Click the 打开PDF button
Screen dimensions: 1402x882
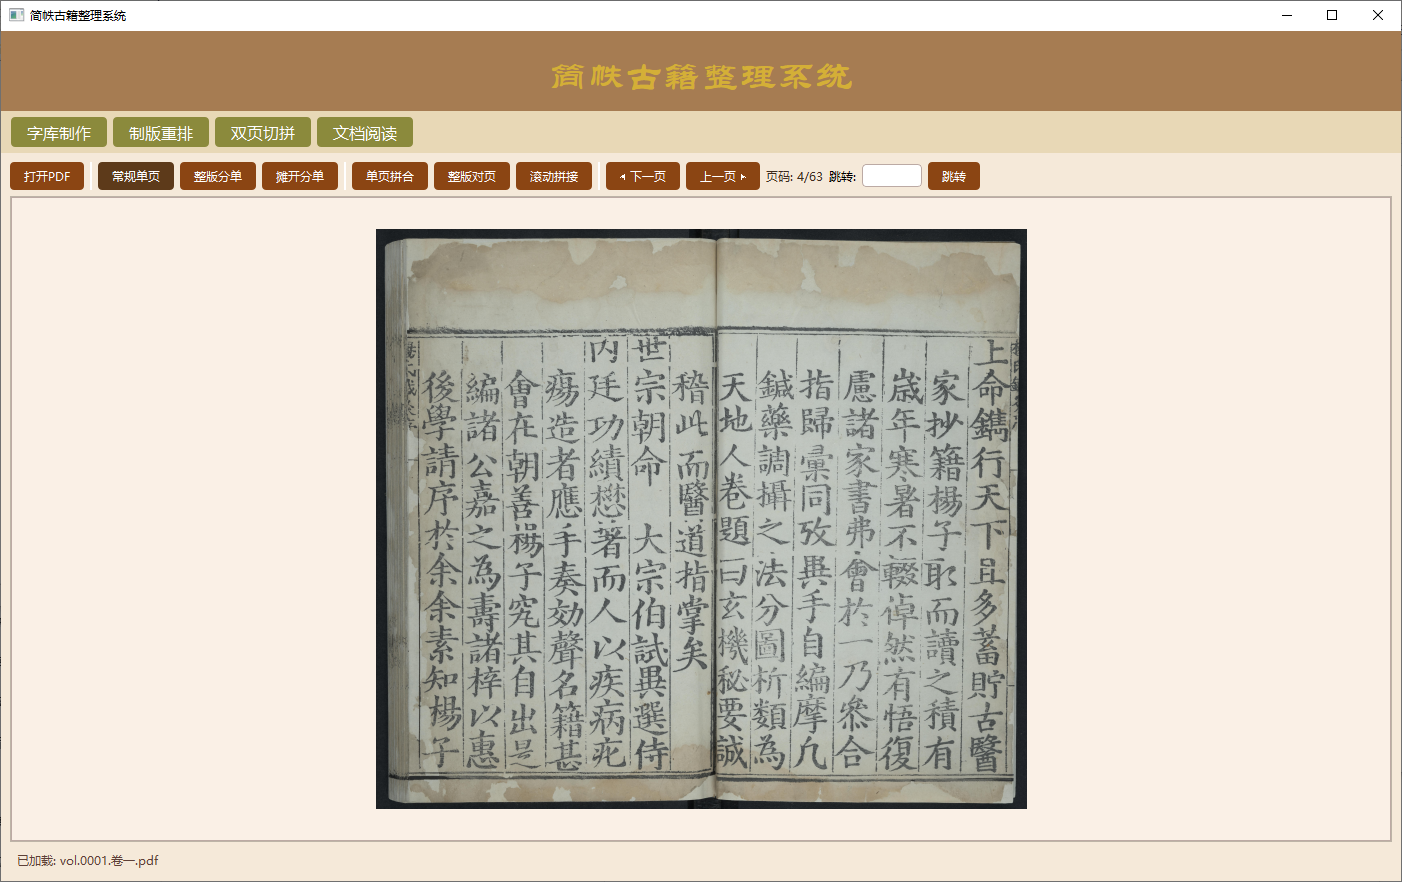(47, 176)
